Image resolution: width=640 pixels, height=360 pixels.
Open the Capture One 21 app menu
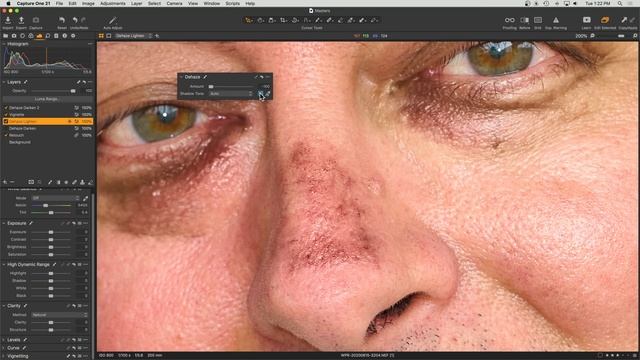(33, 3)
